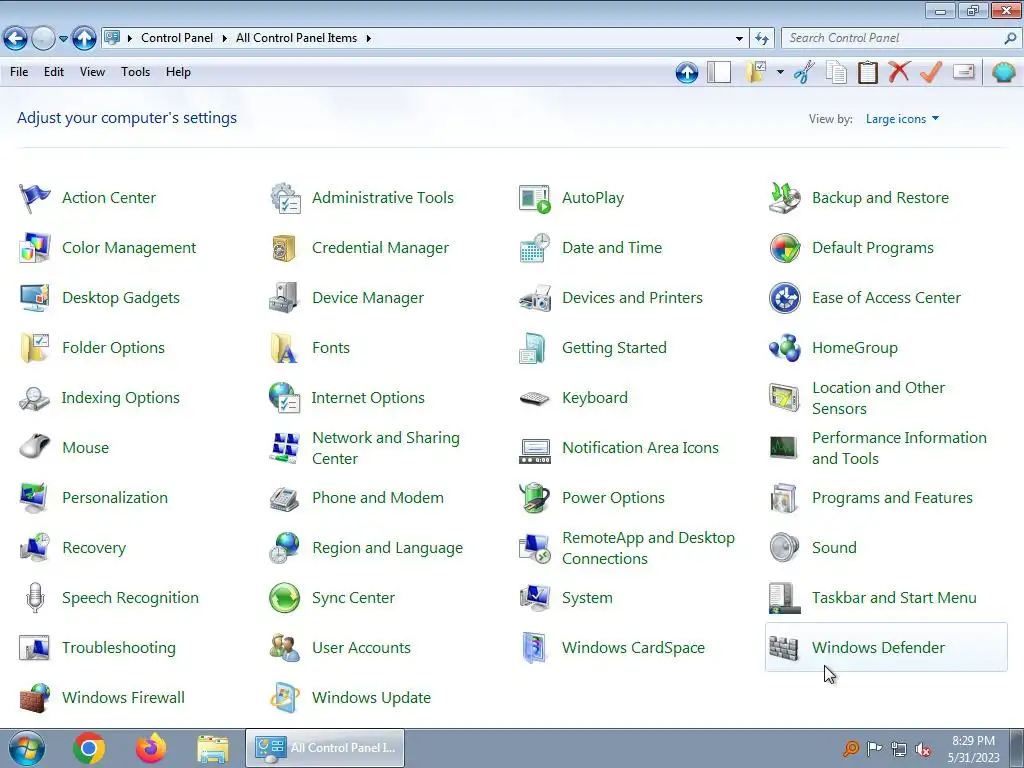Click the scissors Cut toolbar icon

click(804, 72)
